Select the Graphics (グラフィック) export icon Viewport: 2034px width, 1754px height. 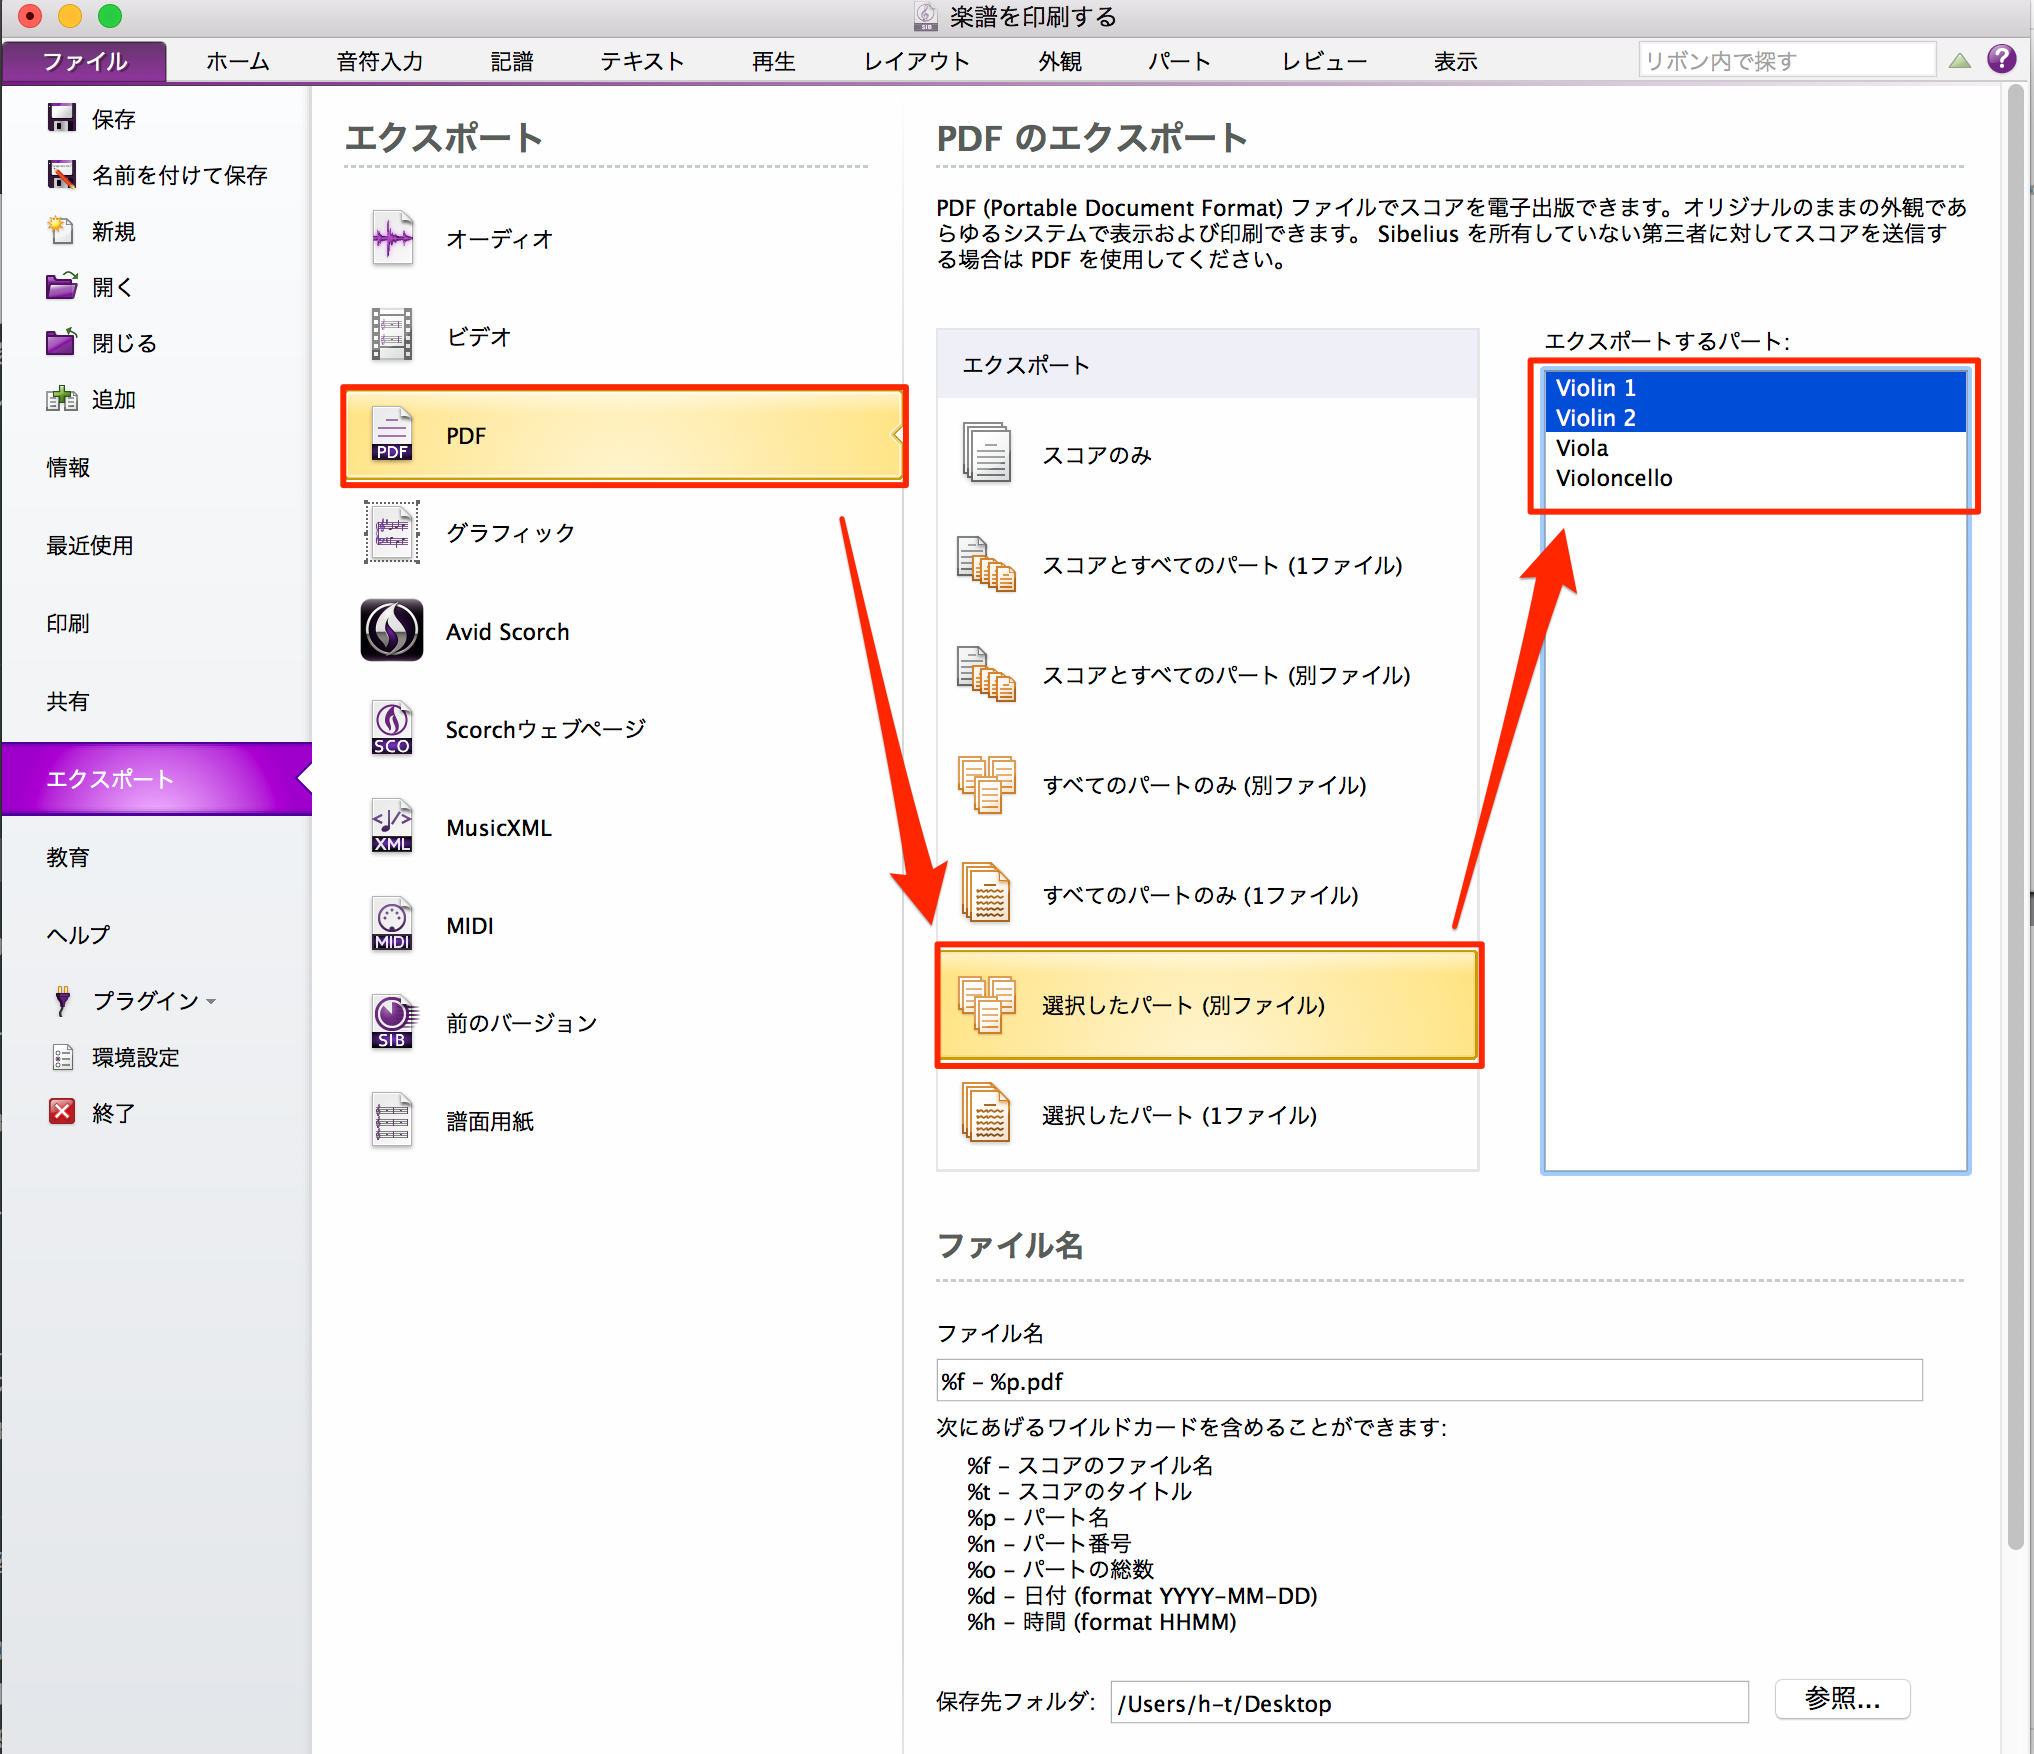click(392, 532)
